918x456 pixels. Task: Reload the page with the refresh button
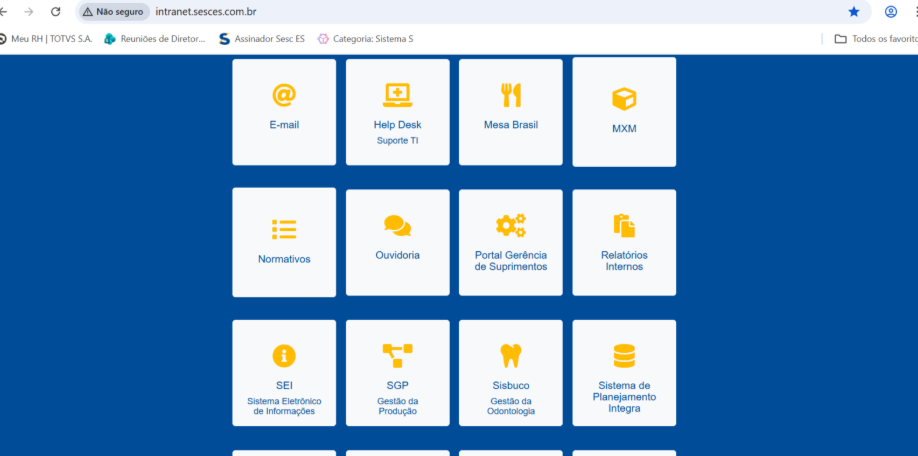(x=55, y=12)
